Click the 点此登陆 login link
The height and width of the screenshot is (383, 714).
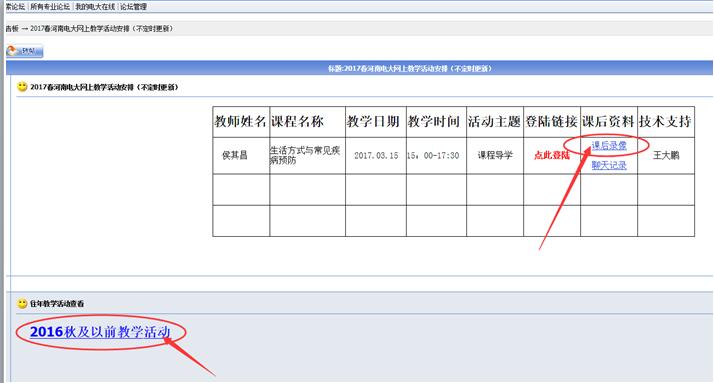click(552, 155)
